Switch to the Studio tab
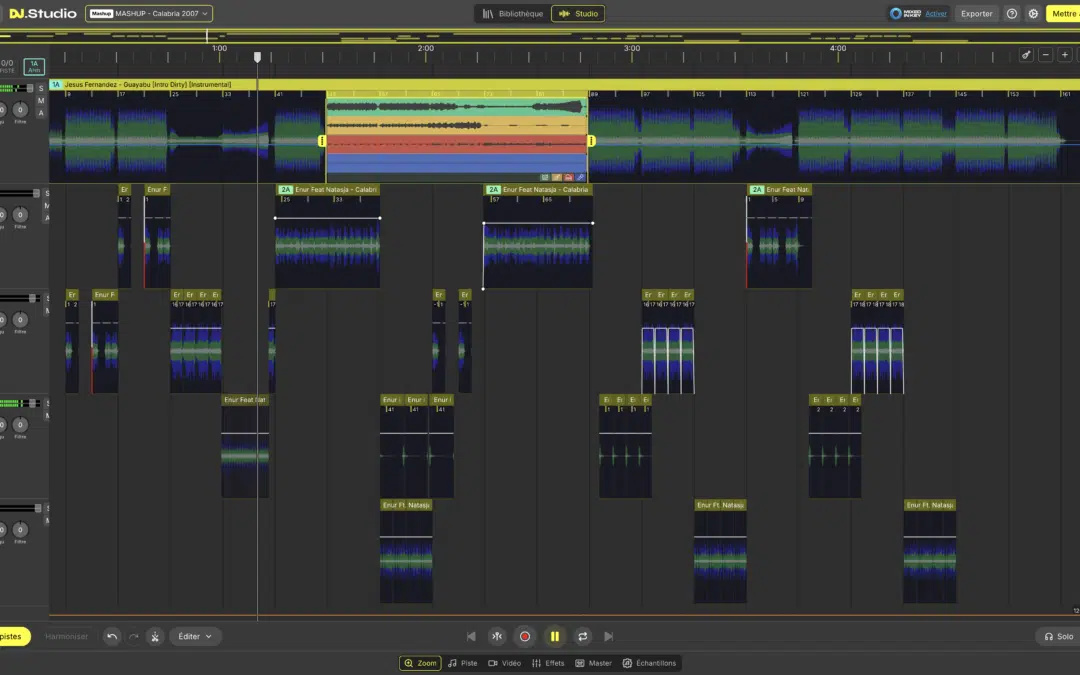 578,14
